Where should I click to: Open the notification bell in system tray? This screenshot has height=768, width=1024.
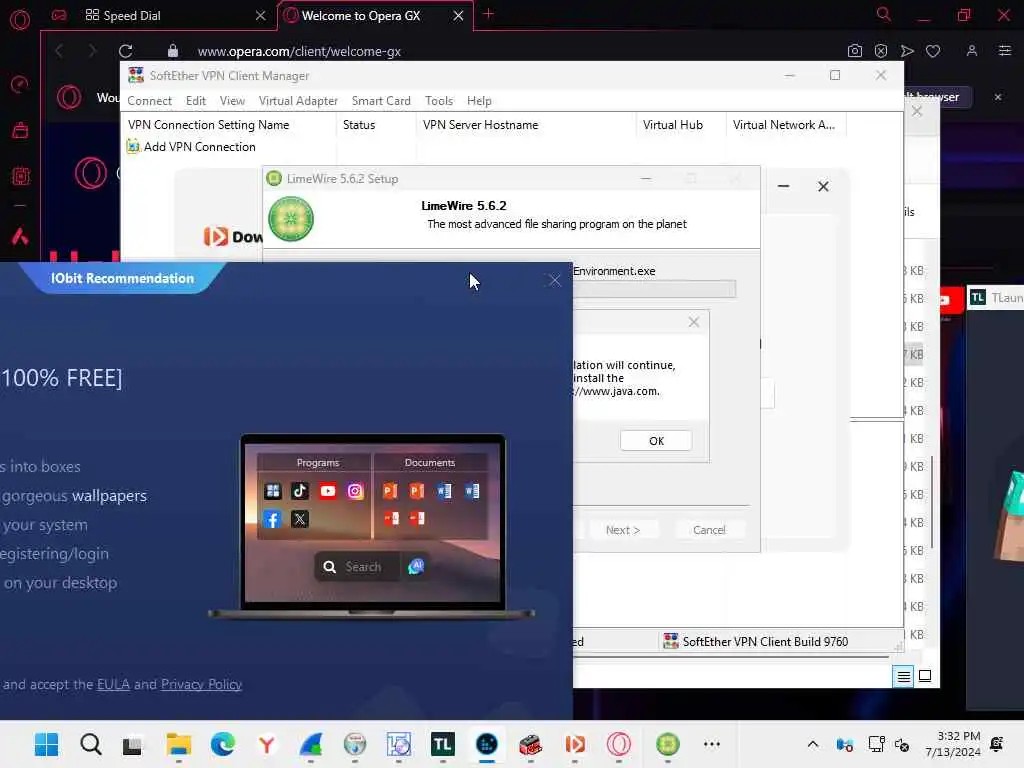click(x=997, y=744)
